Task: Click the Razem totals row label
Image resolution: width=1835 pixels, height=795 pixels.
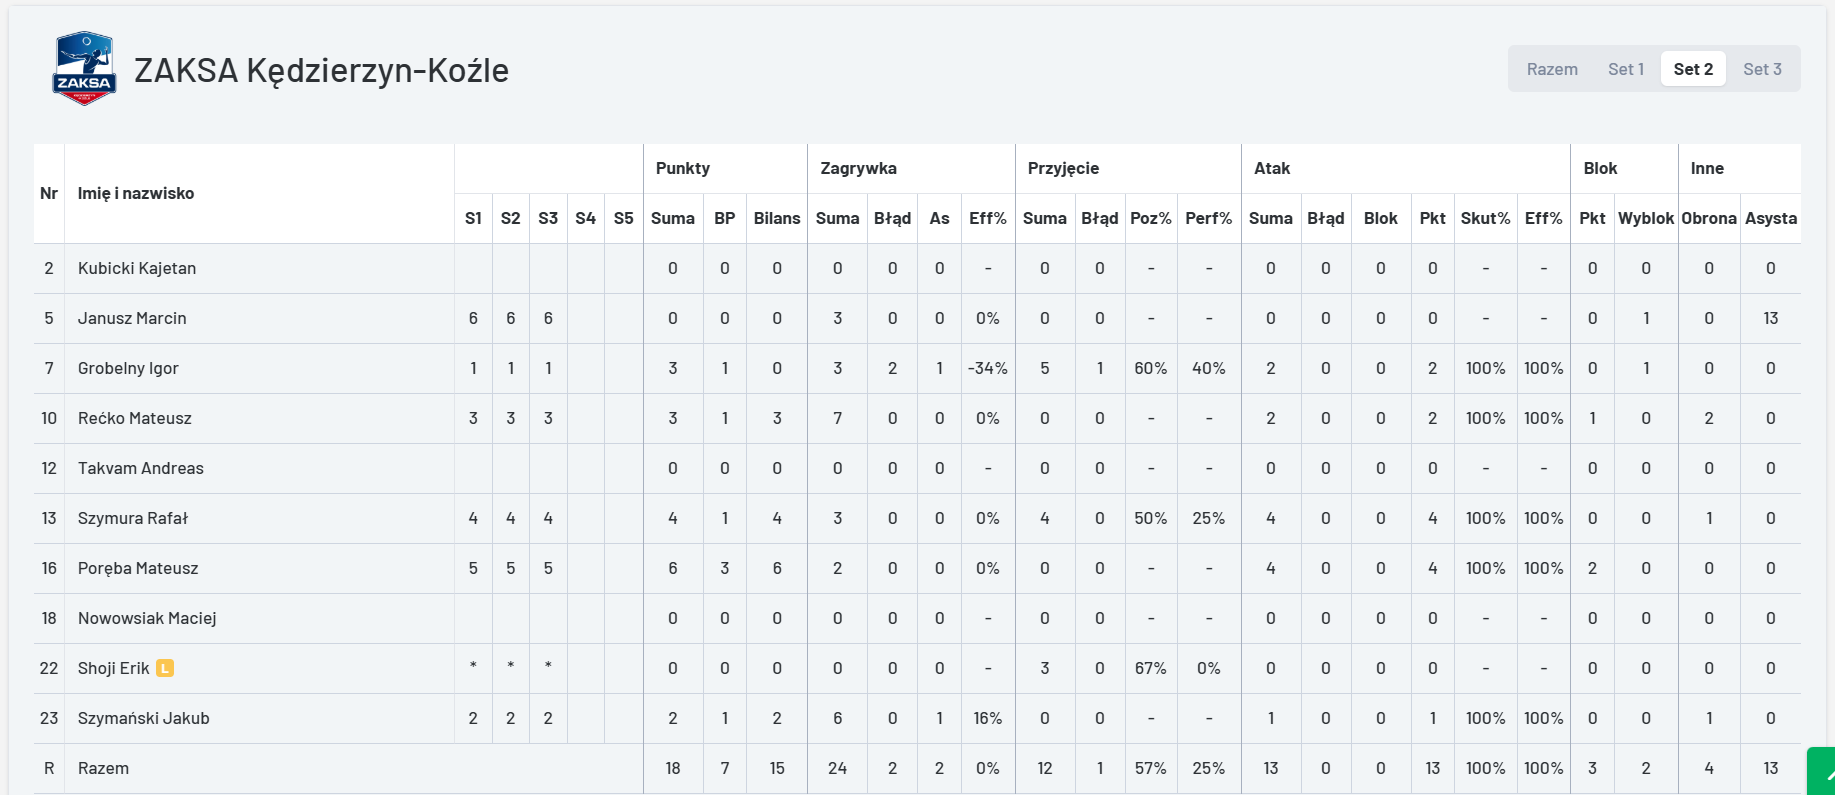Action: point(103,768)
